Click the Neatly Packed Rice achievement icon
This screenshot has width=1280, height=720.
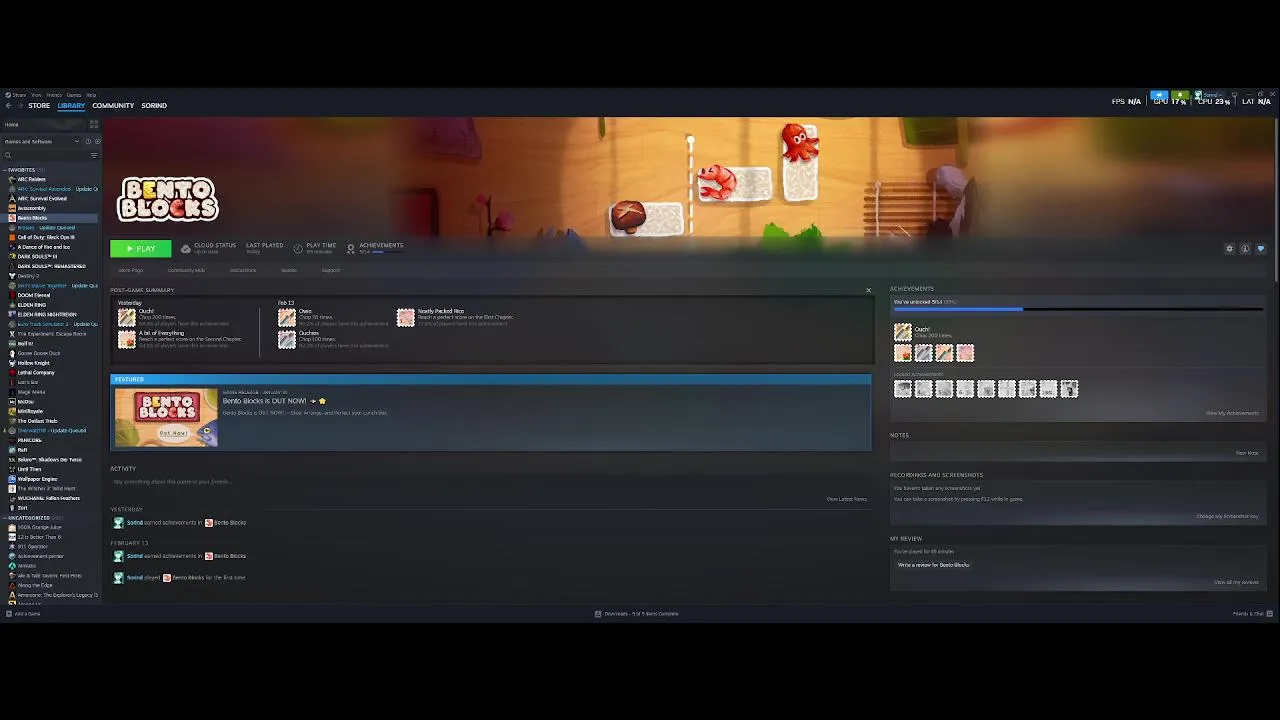406,317
